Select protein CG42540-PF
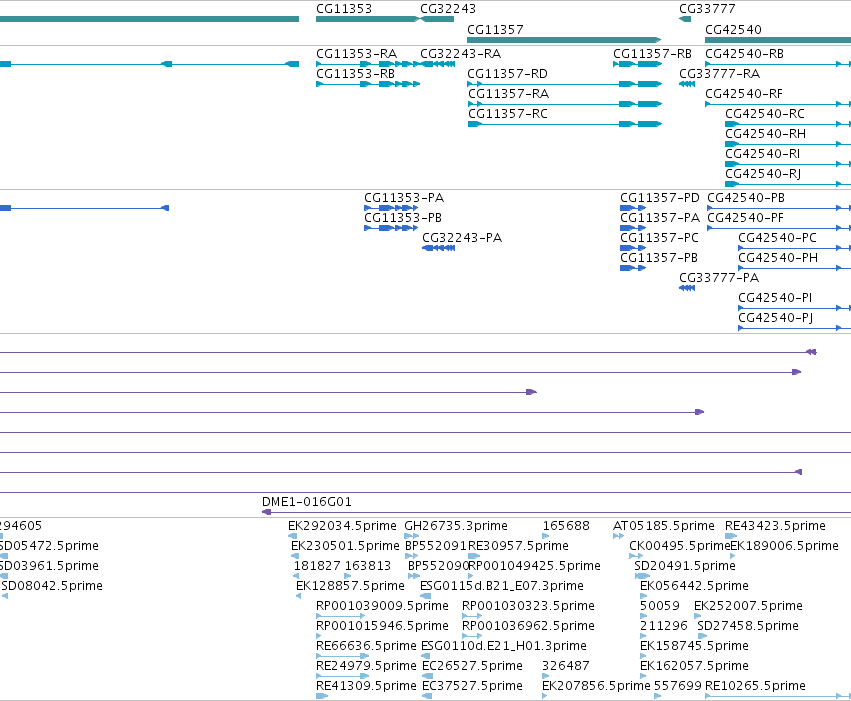This screenshot has width=851, height=701. point(746,218)
